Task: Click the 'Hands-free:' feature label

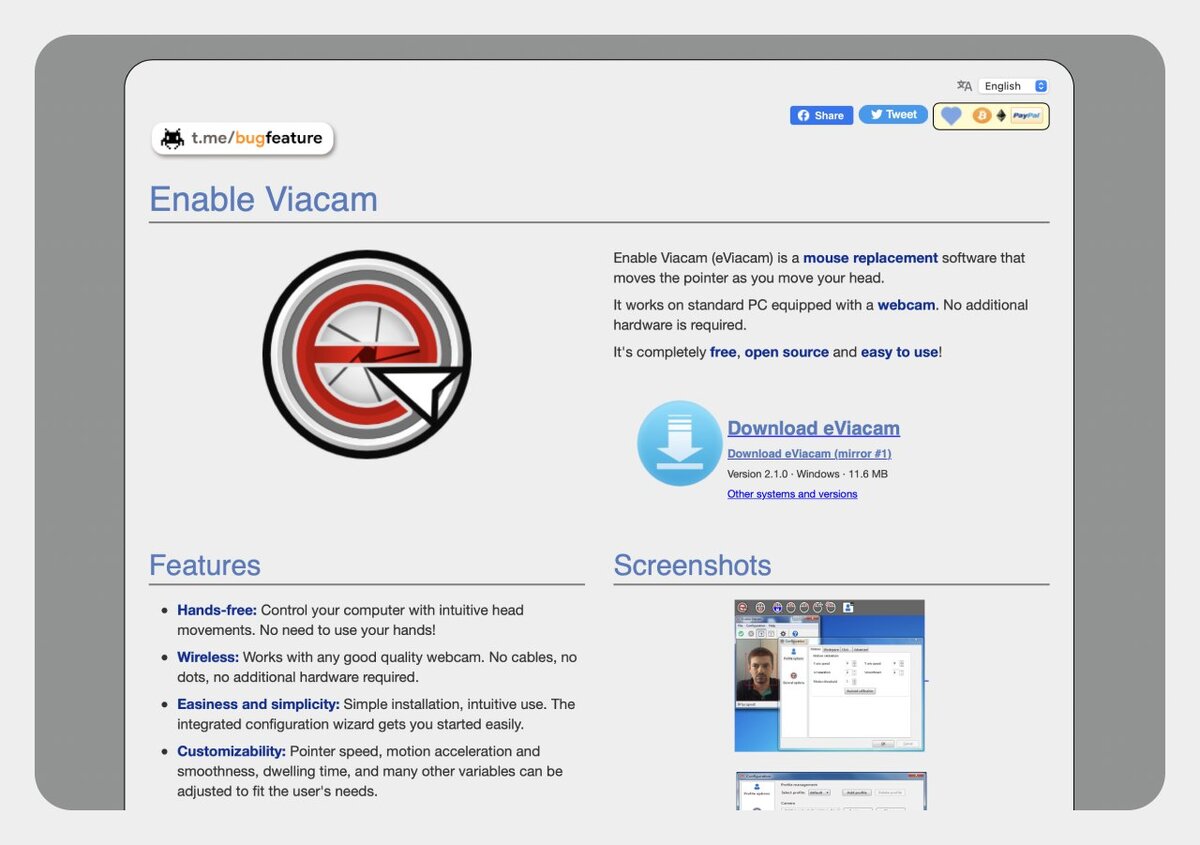Action: [x=217, y=610]
